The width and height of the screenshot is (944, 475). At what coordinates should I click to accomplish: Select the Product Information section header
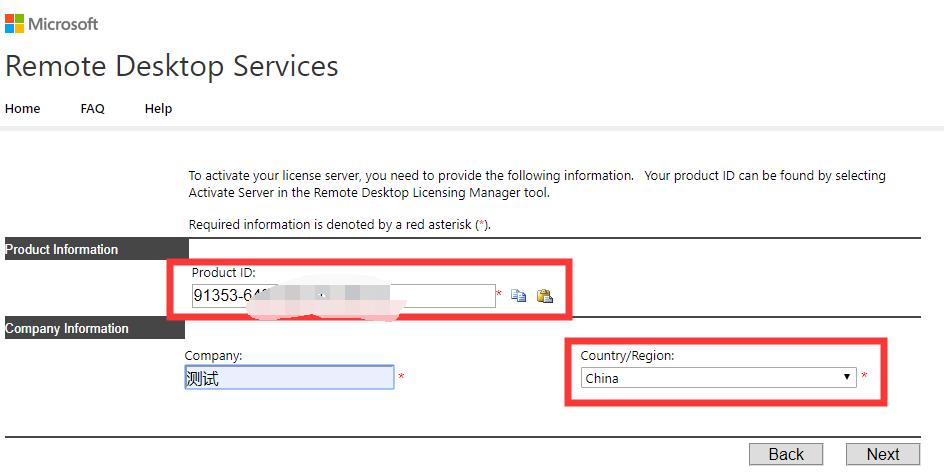[x=62, y=250]
